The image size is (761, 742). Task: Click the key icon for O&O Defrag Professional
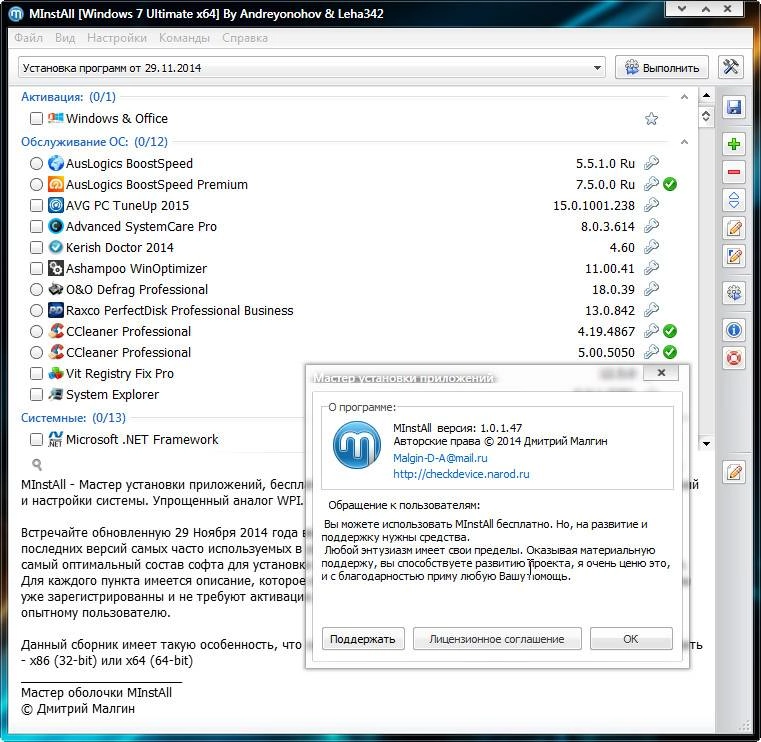(651, 289)
